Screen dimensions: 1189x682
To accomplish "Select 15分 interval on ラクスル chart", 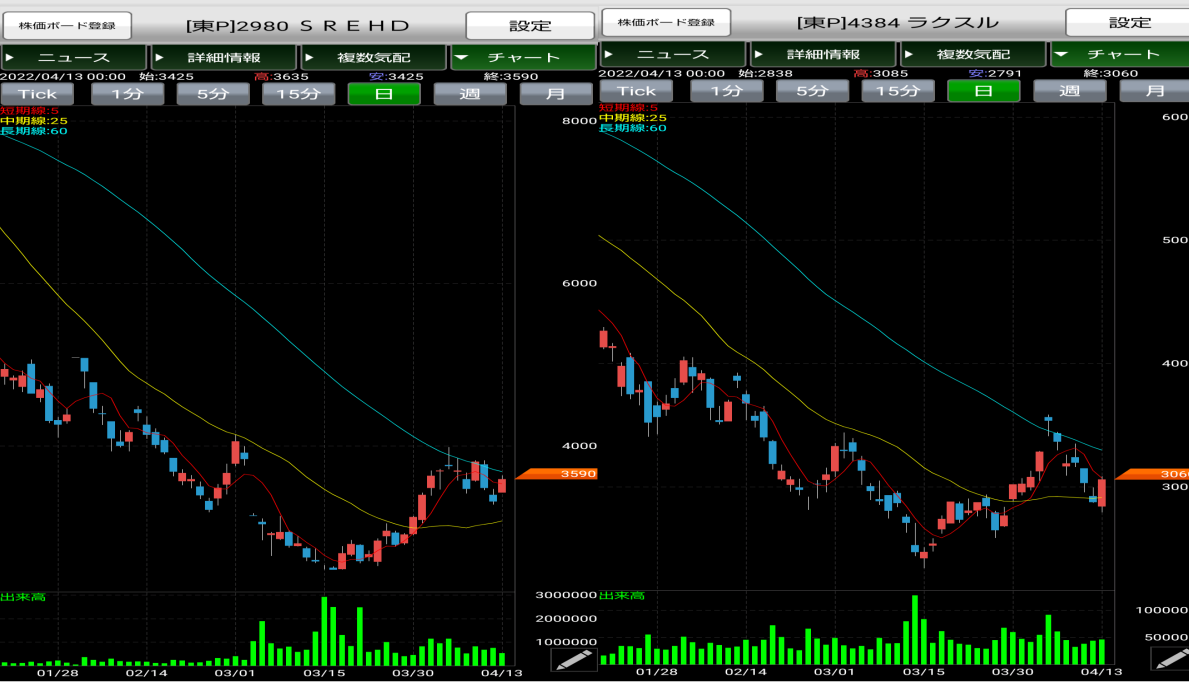I will [898, 90].
